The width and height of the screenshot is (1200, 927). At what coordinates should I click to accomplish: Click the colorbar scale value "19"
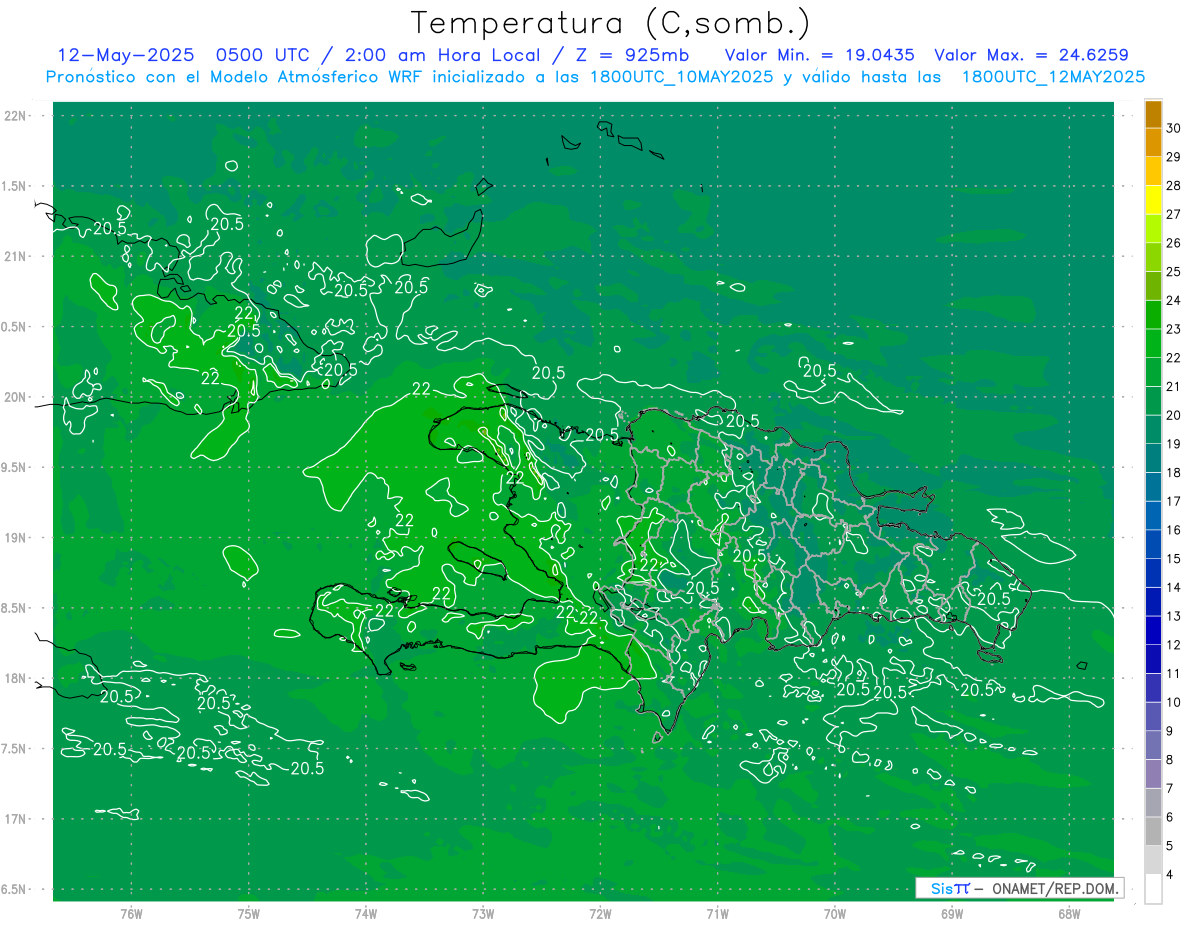[x=1173, y=443]
